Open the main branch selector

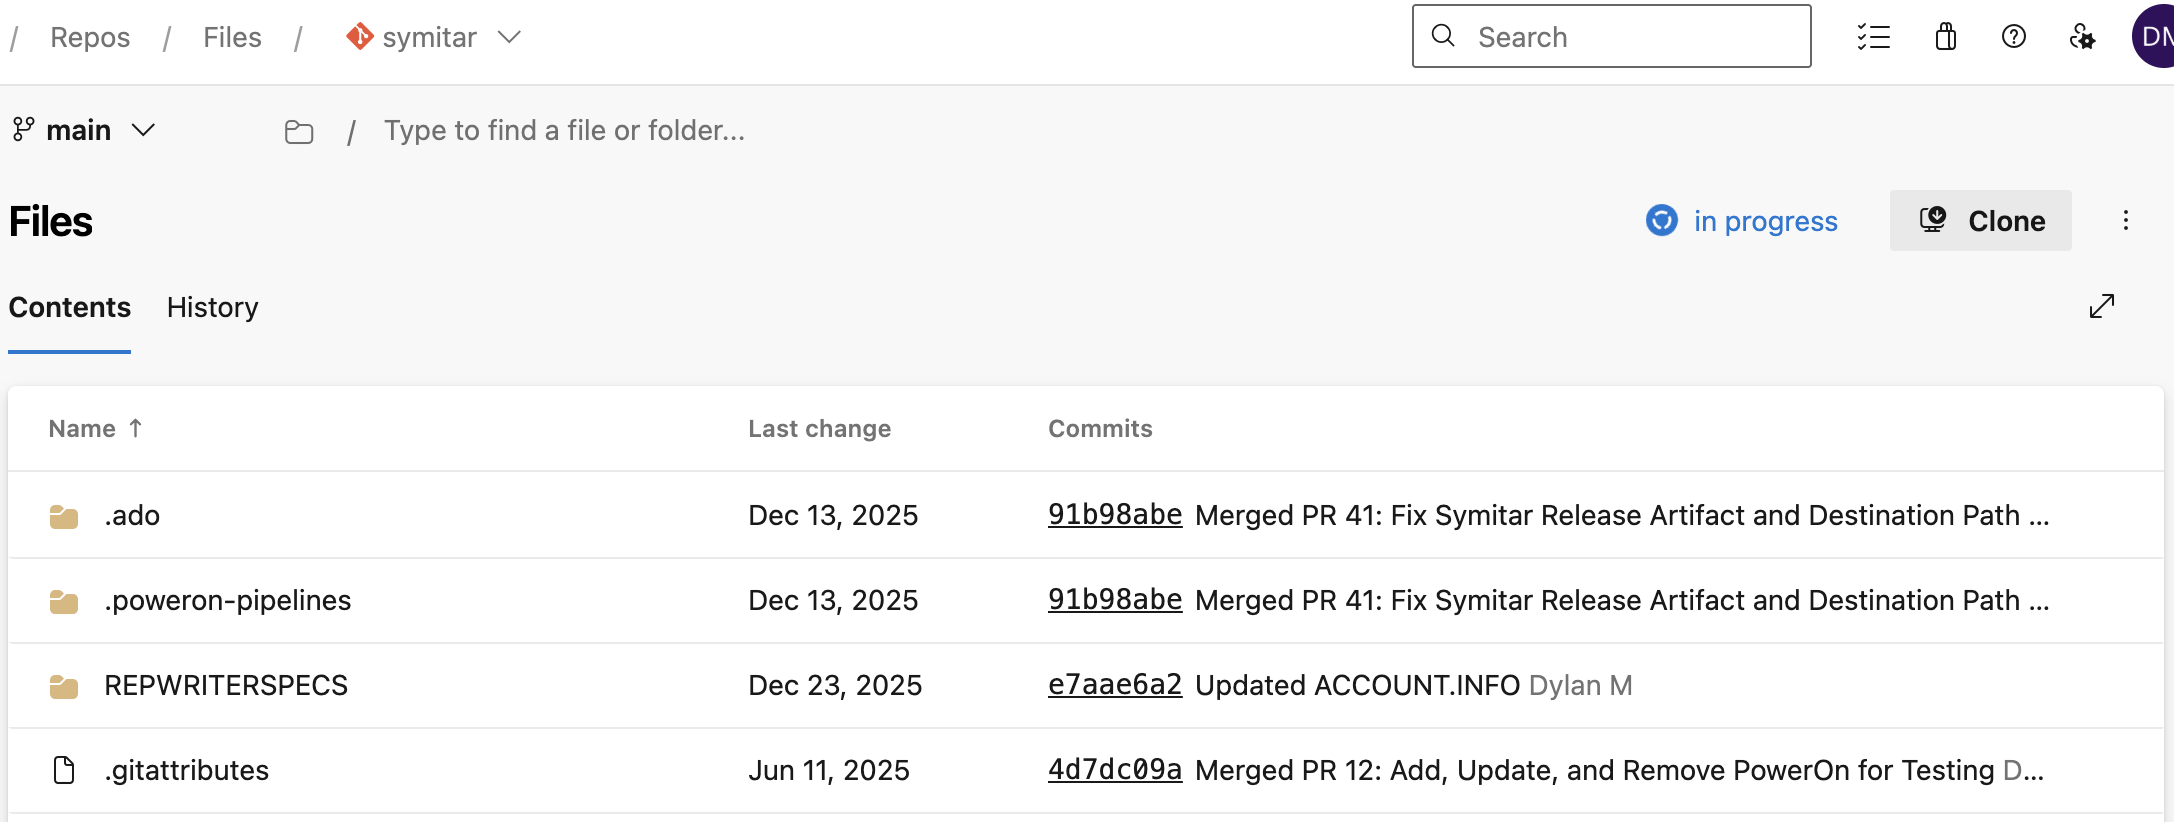click(x=84, y=130)
